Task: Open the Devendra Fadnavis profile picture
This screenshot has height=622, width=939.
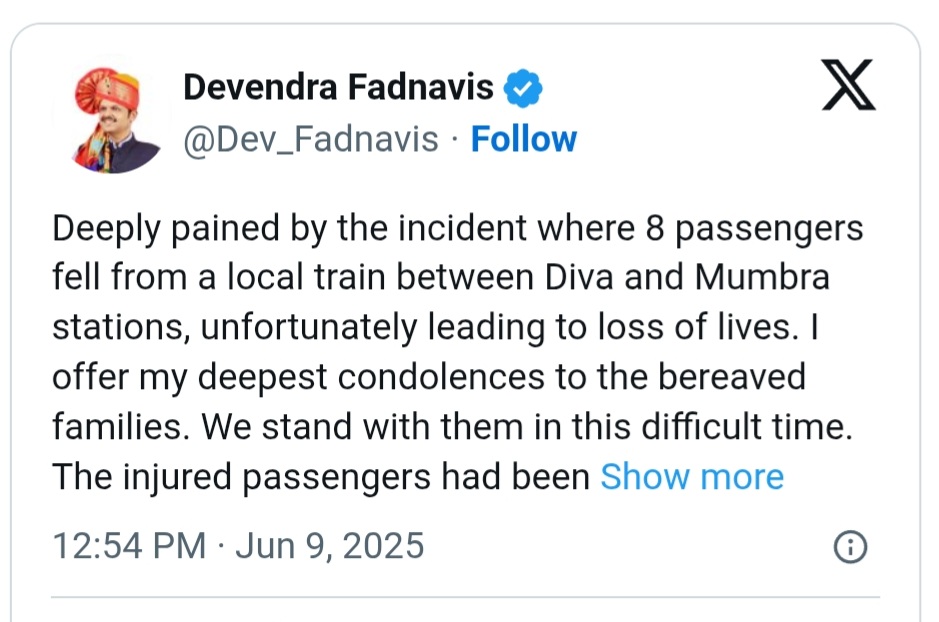Action: pos(117,120)
